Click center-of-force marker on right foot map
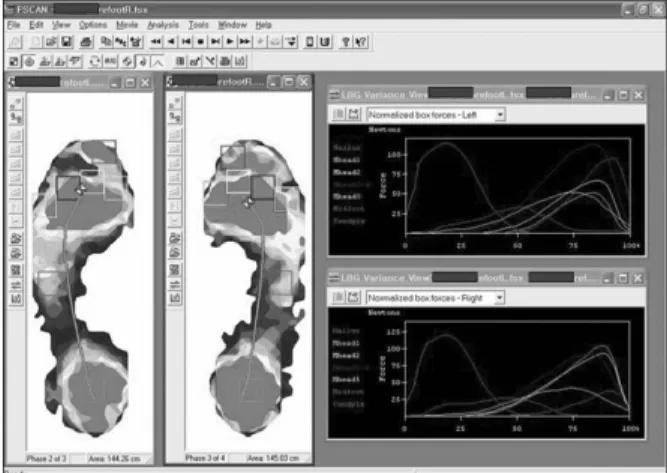Screen dimensions: 667x473 [248, 202]
